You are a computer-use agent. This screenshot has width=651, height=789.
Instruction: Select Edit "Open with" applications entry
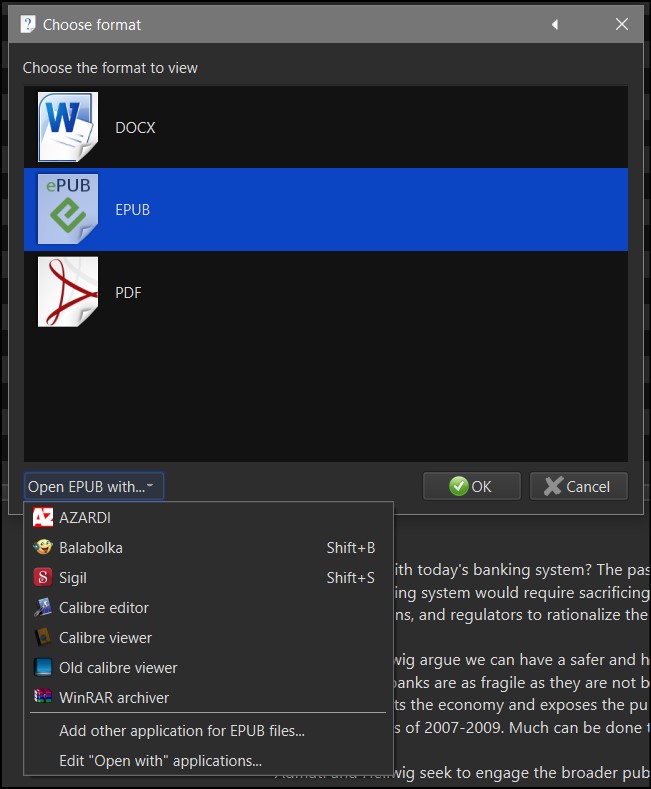pos(208,761)
